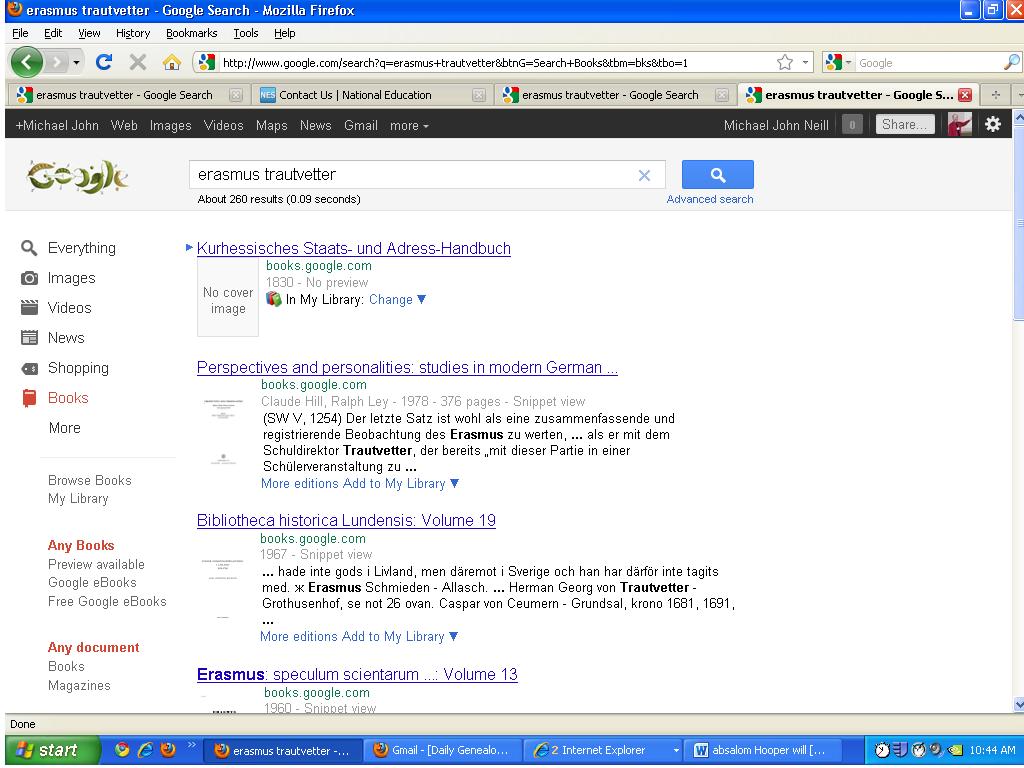Reload the page with the refresh icon
Screen dimensions: 1024x768
[x=103, y=62]
